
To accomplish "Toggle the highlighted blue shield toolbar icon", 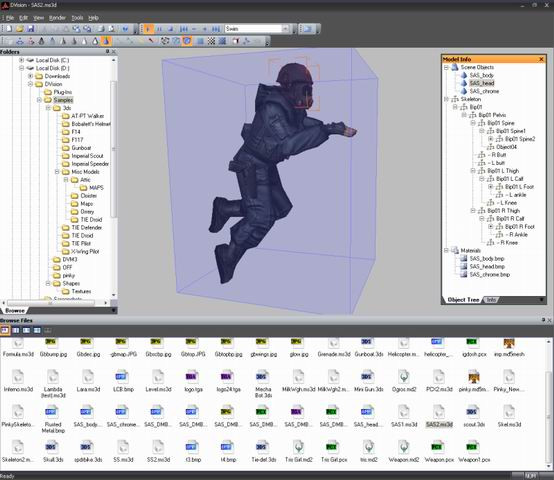I will pos(187,41).
